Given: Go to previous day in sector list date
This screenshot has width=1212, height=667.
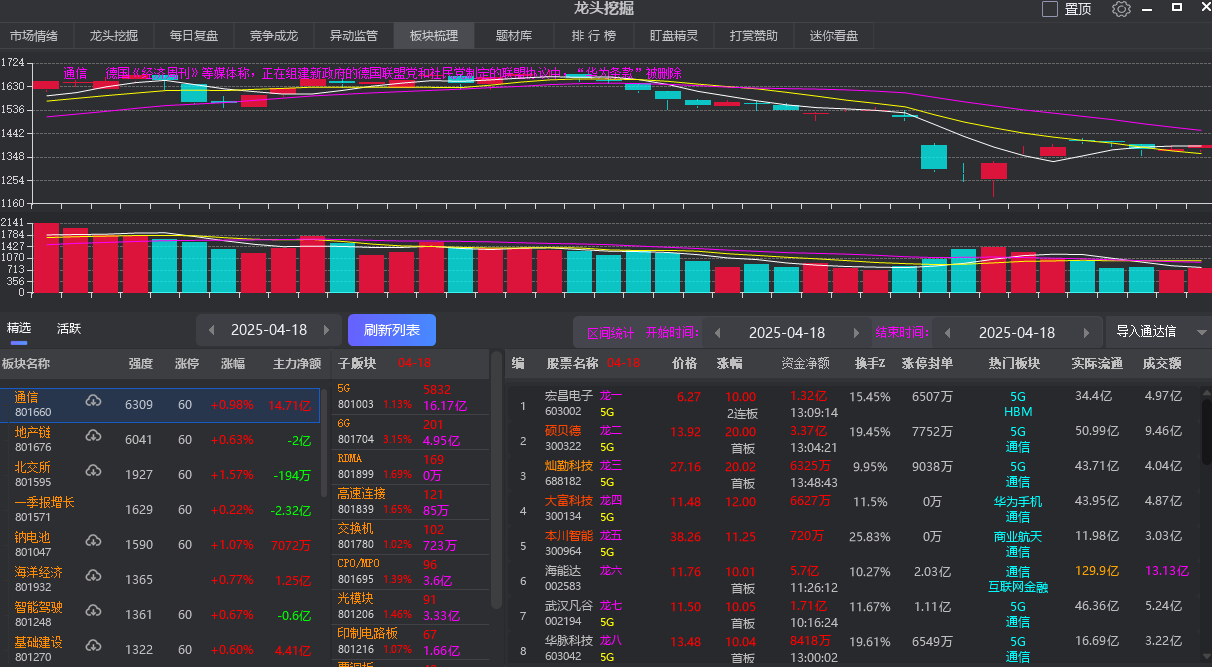Looking at the screenshot, I should pyautogui.click(x=211, y=330).
